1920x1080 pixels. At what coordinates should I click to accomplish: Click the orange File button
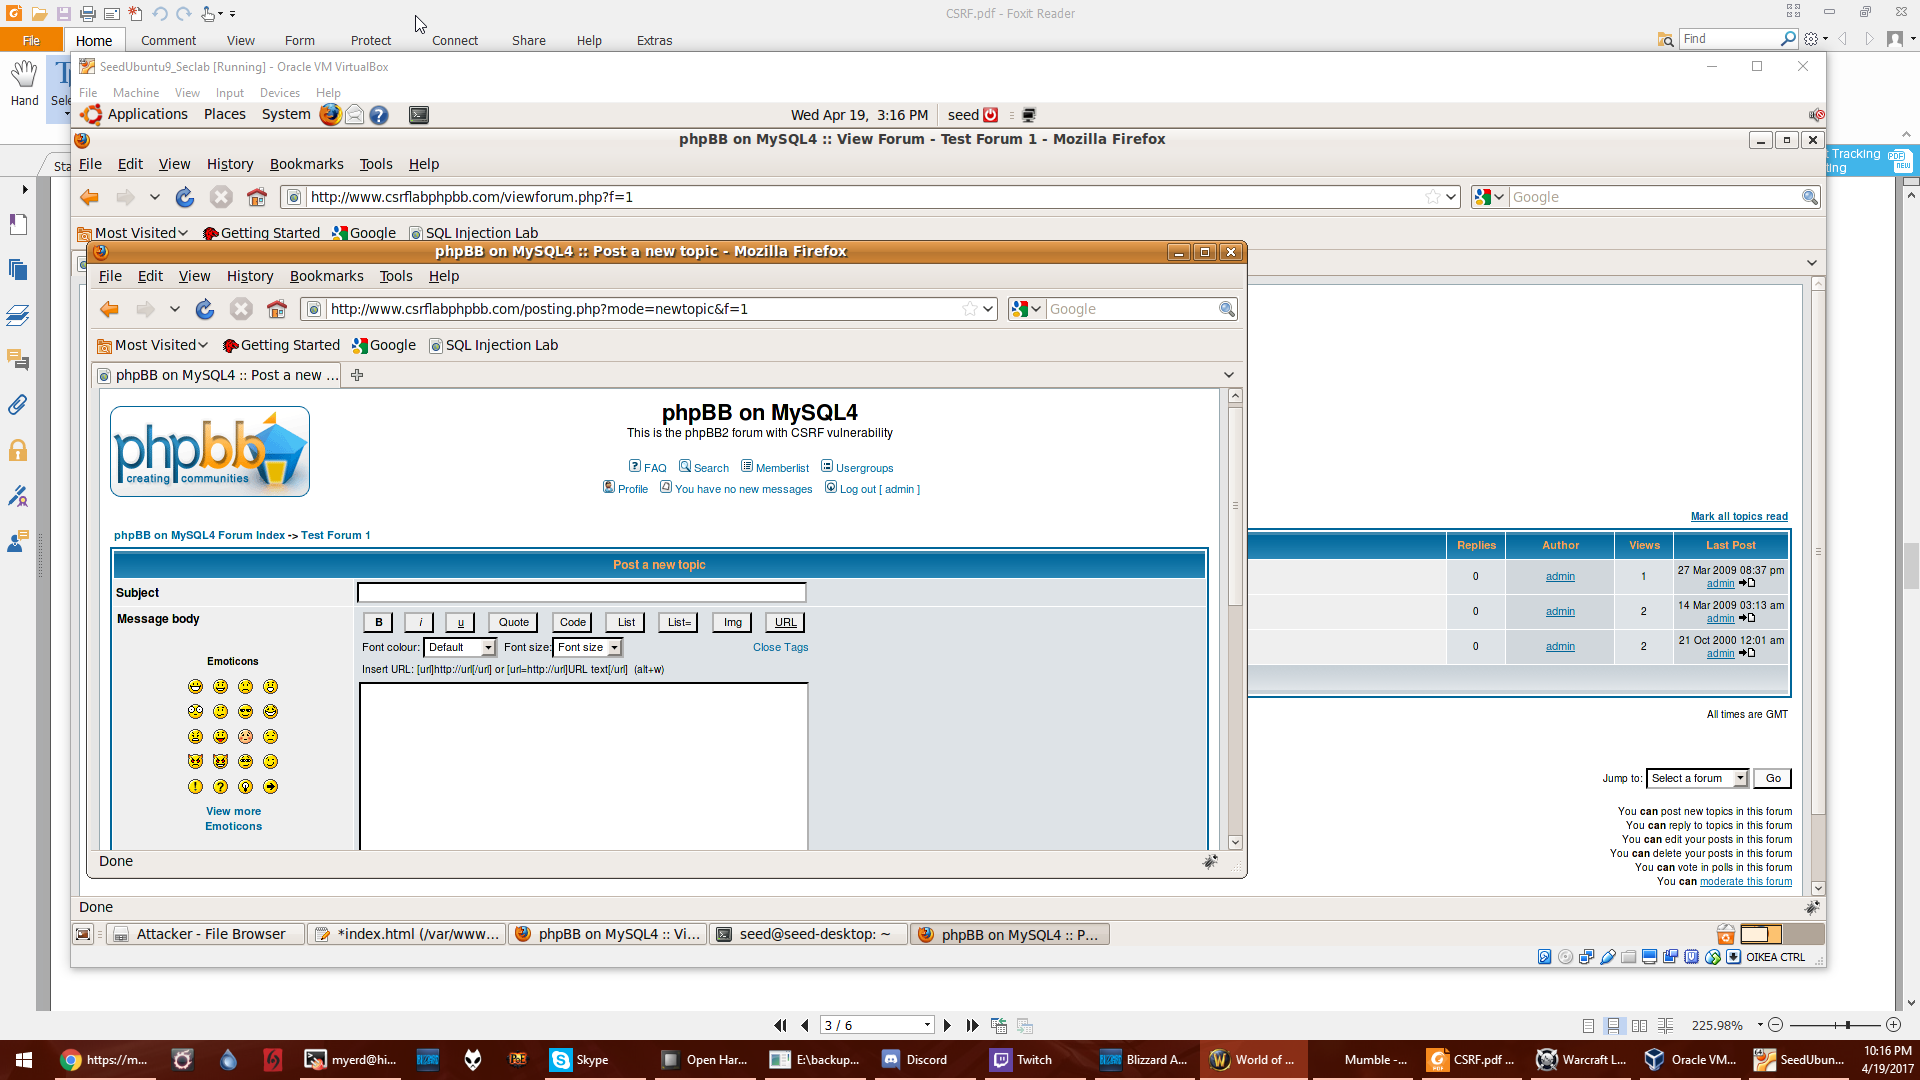pos(31,41)
